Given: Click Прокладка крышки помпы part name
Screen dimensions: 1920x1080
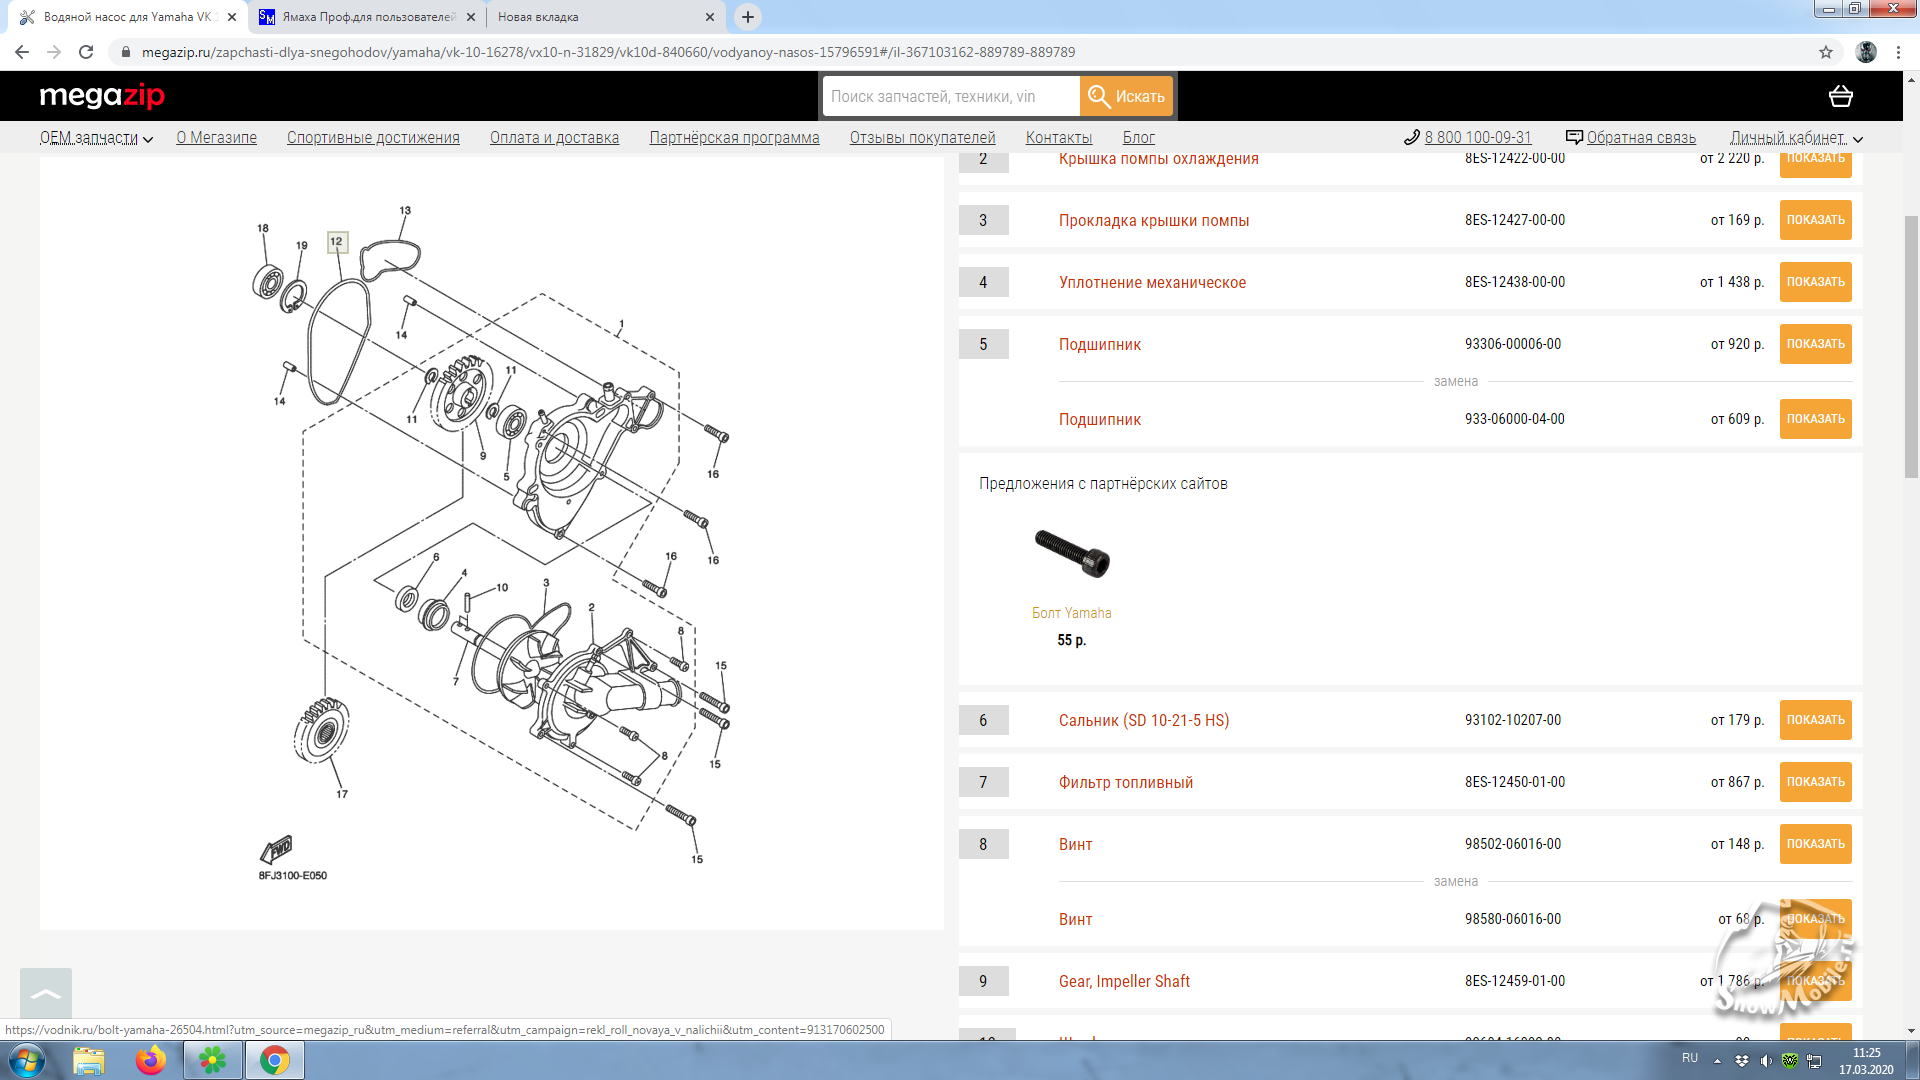Looking at the screenshot, I should pos(1154,221).
